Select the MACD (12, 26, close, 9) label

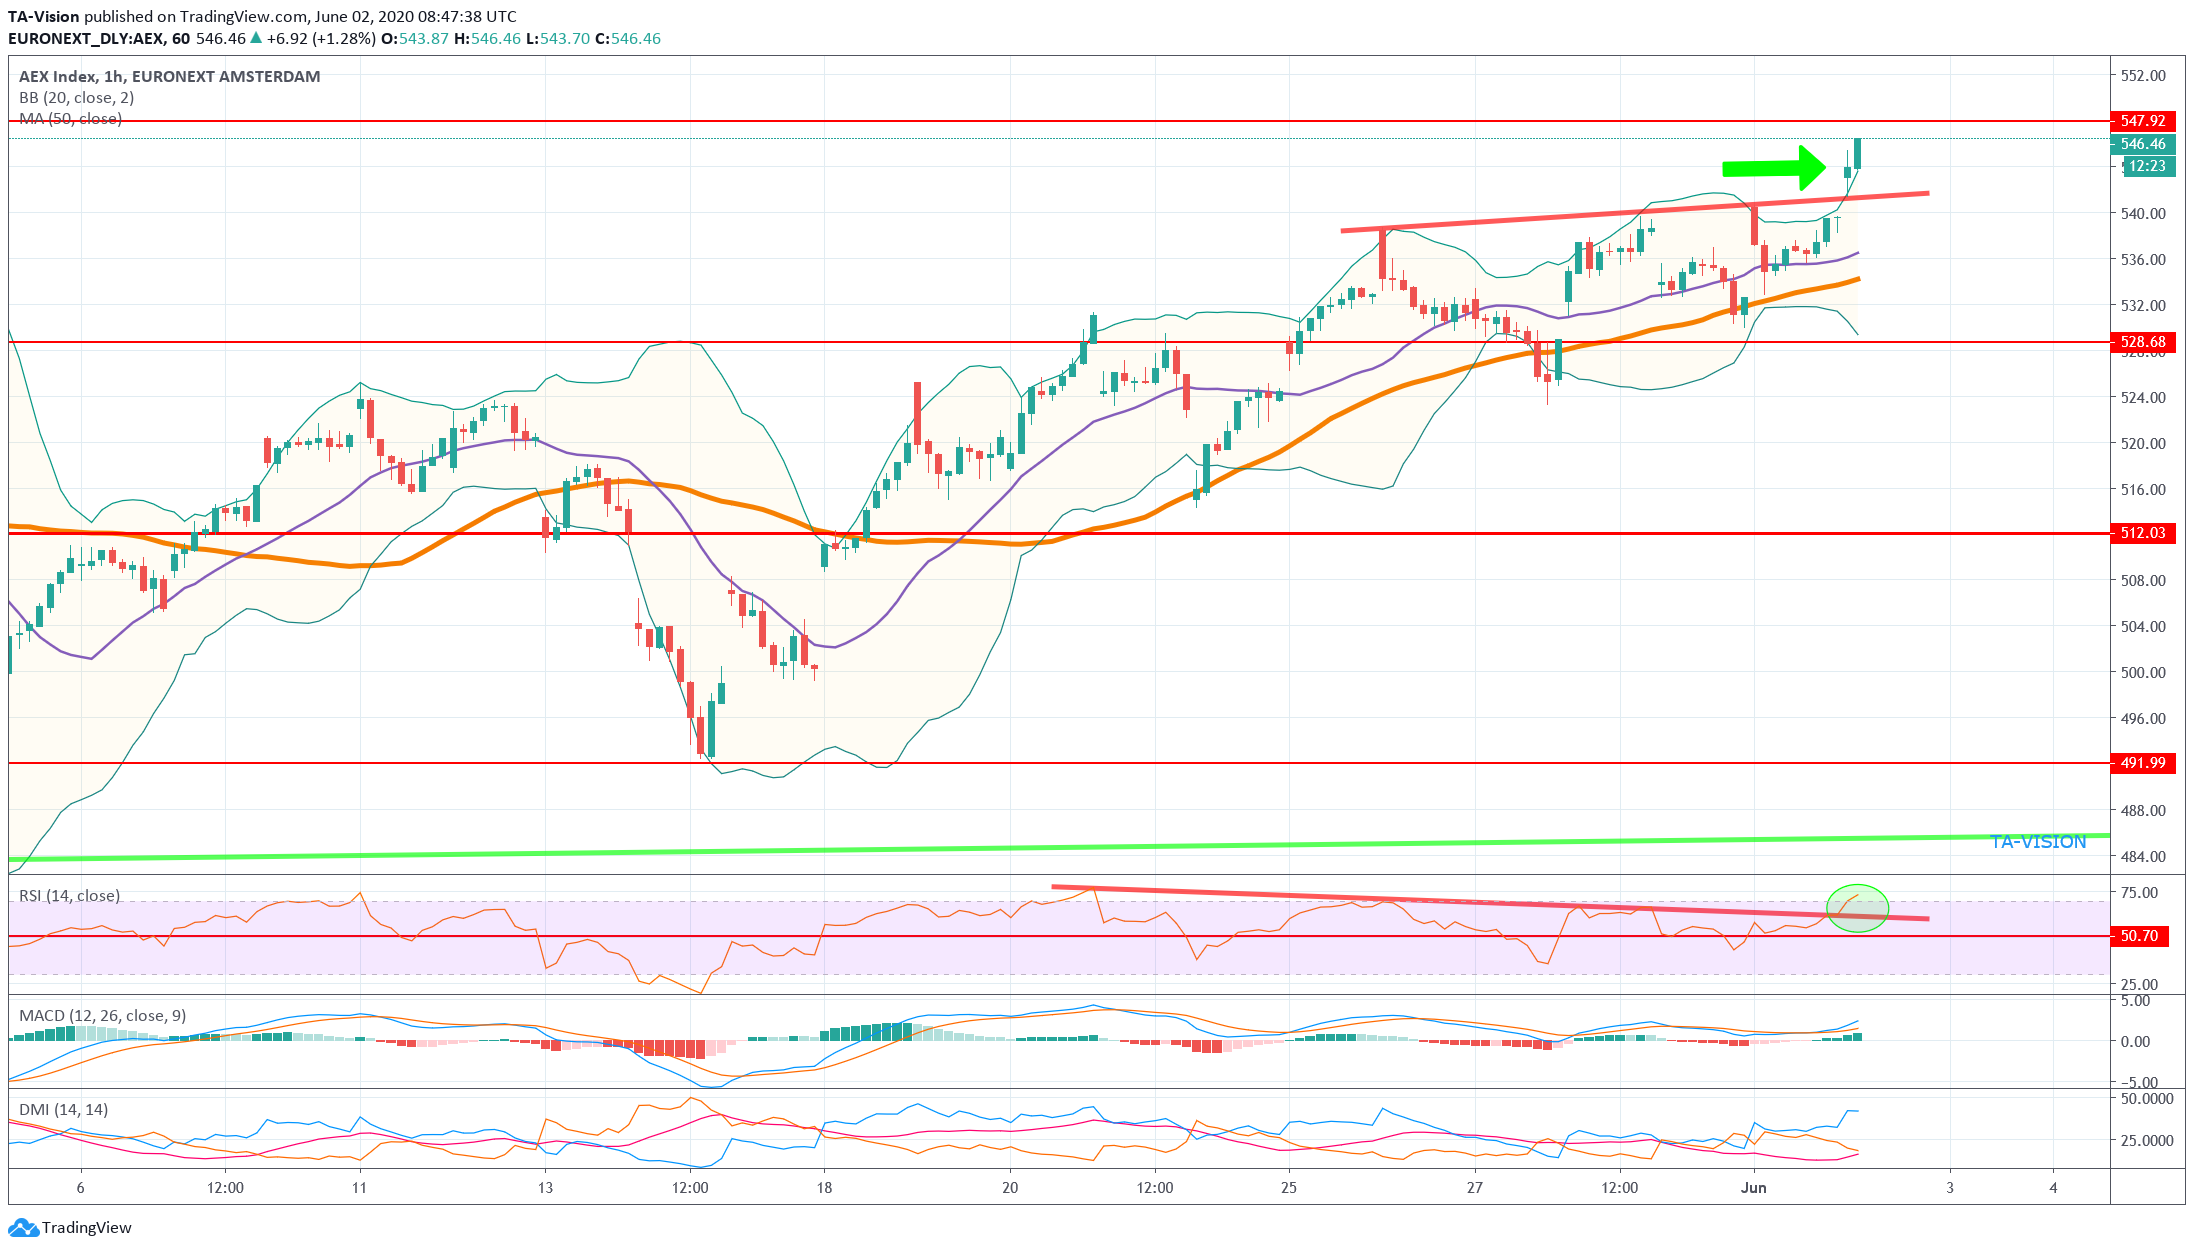(103, 1016)
